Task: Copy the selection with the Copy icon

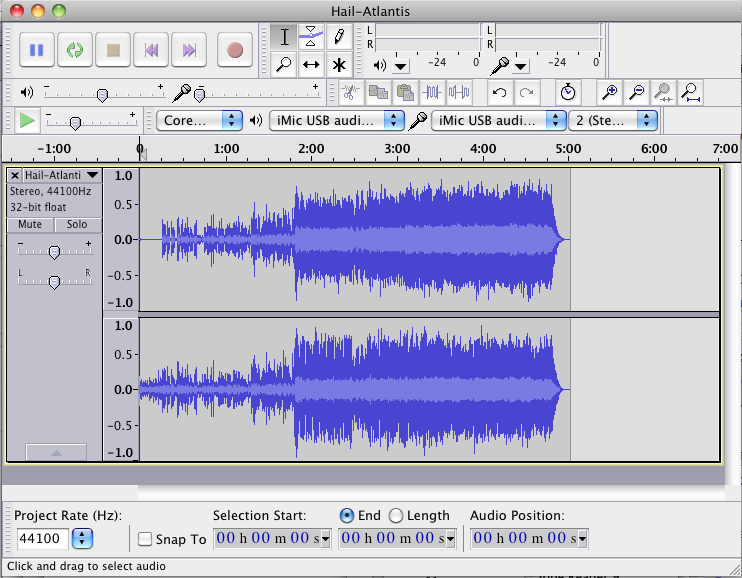Action: tap(378, 92)
